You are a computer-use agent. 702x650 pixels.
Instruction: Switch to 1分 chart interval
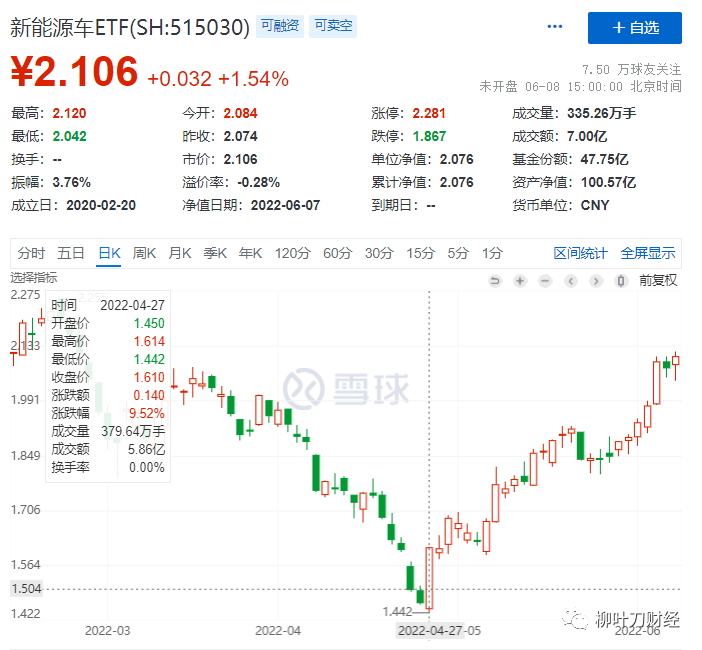click(492, 253)
